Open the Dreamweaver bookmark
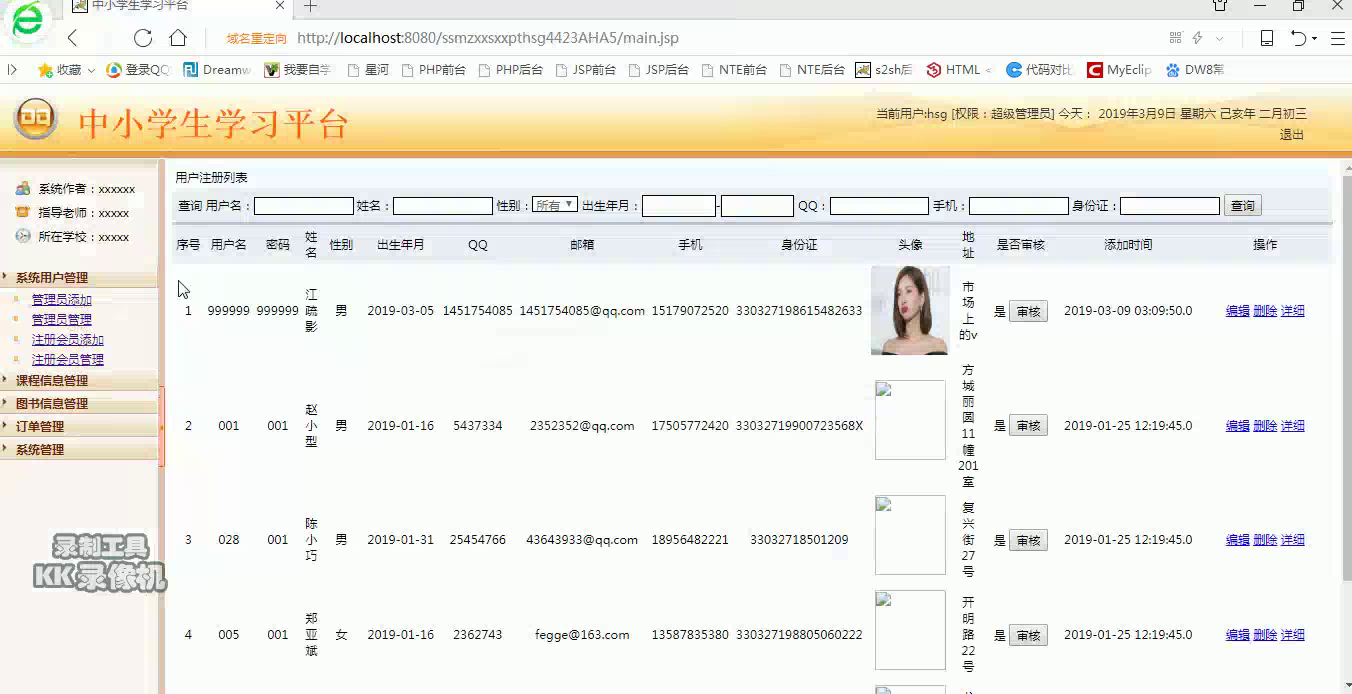Viewport: 1352px width, 694px height. click(217, 70)
